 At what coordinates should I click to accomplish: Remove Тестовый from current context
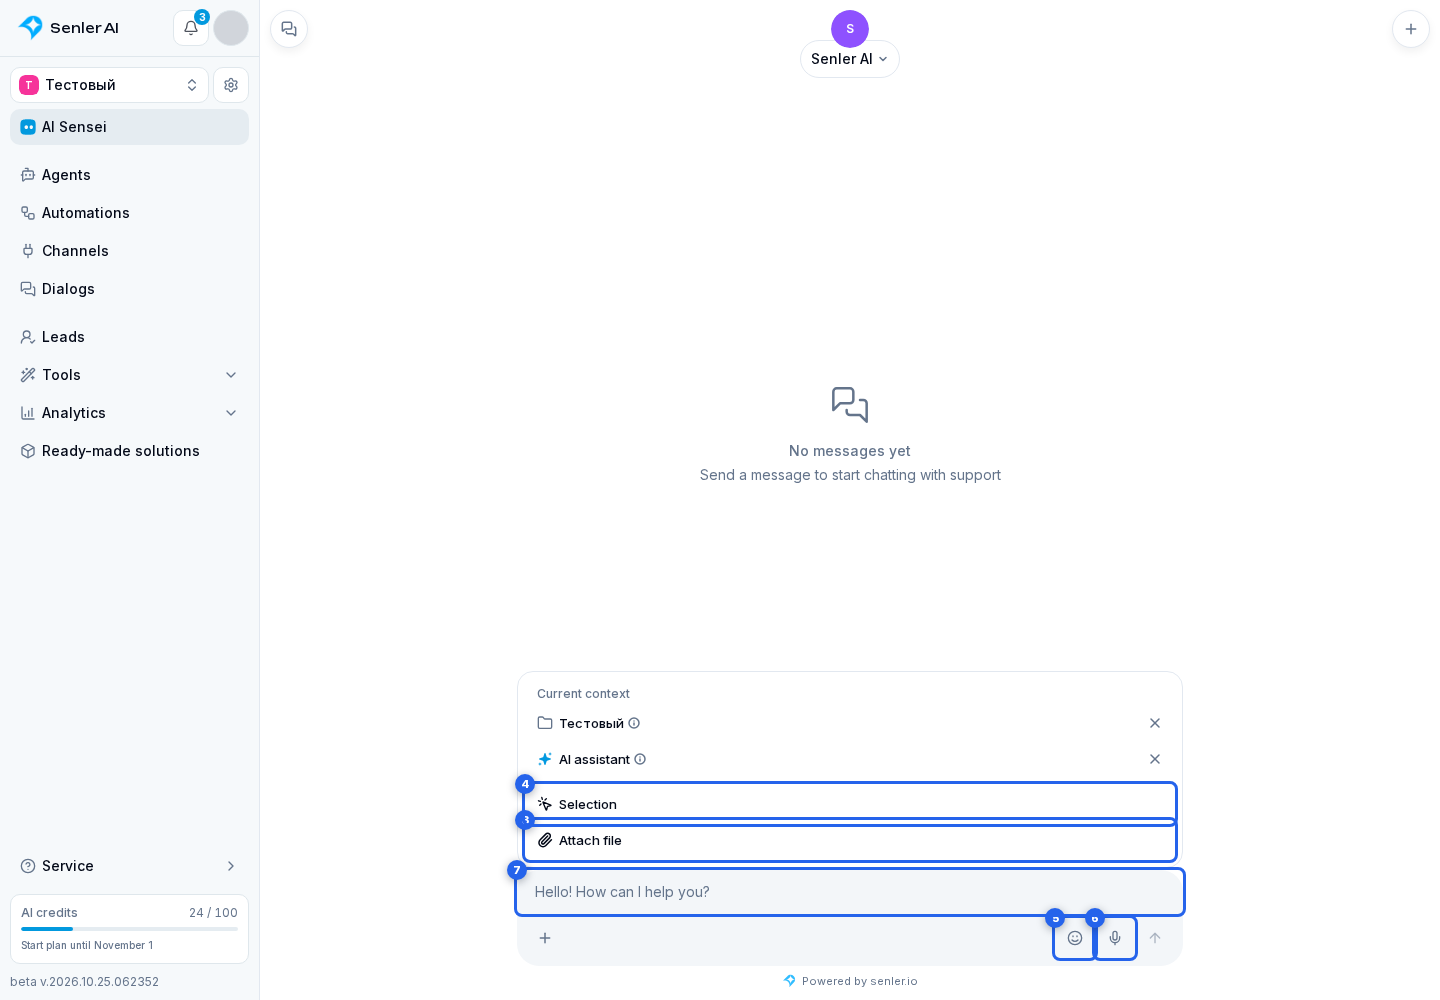(1155, 723)
